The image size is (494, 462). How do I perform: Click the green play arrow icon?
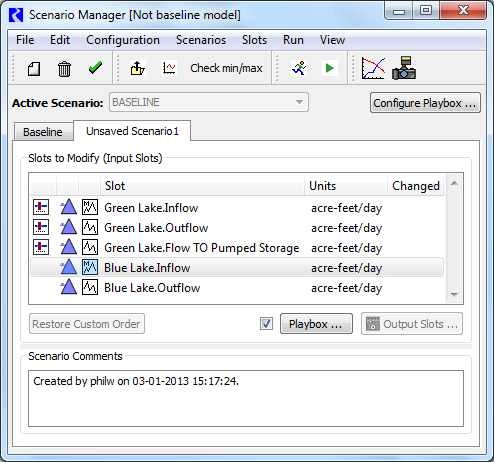click(x=330, y=68)
